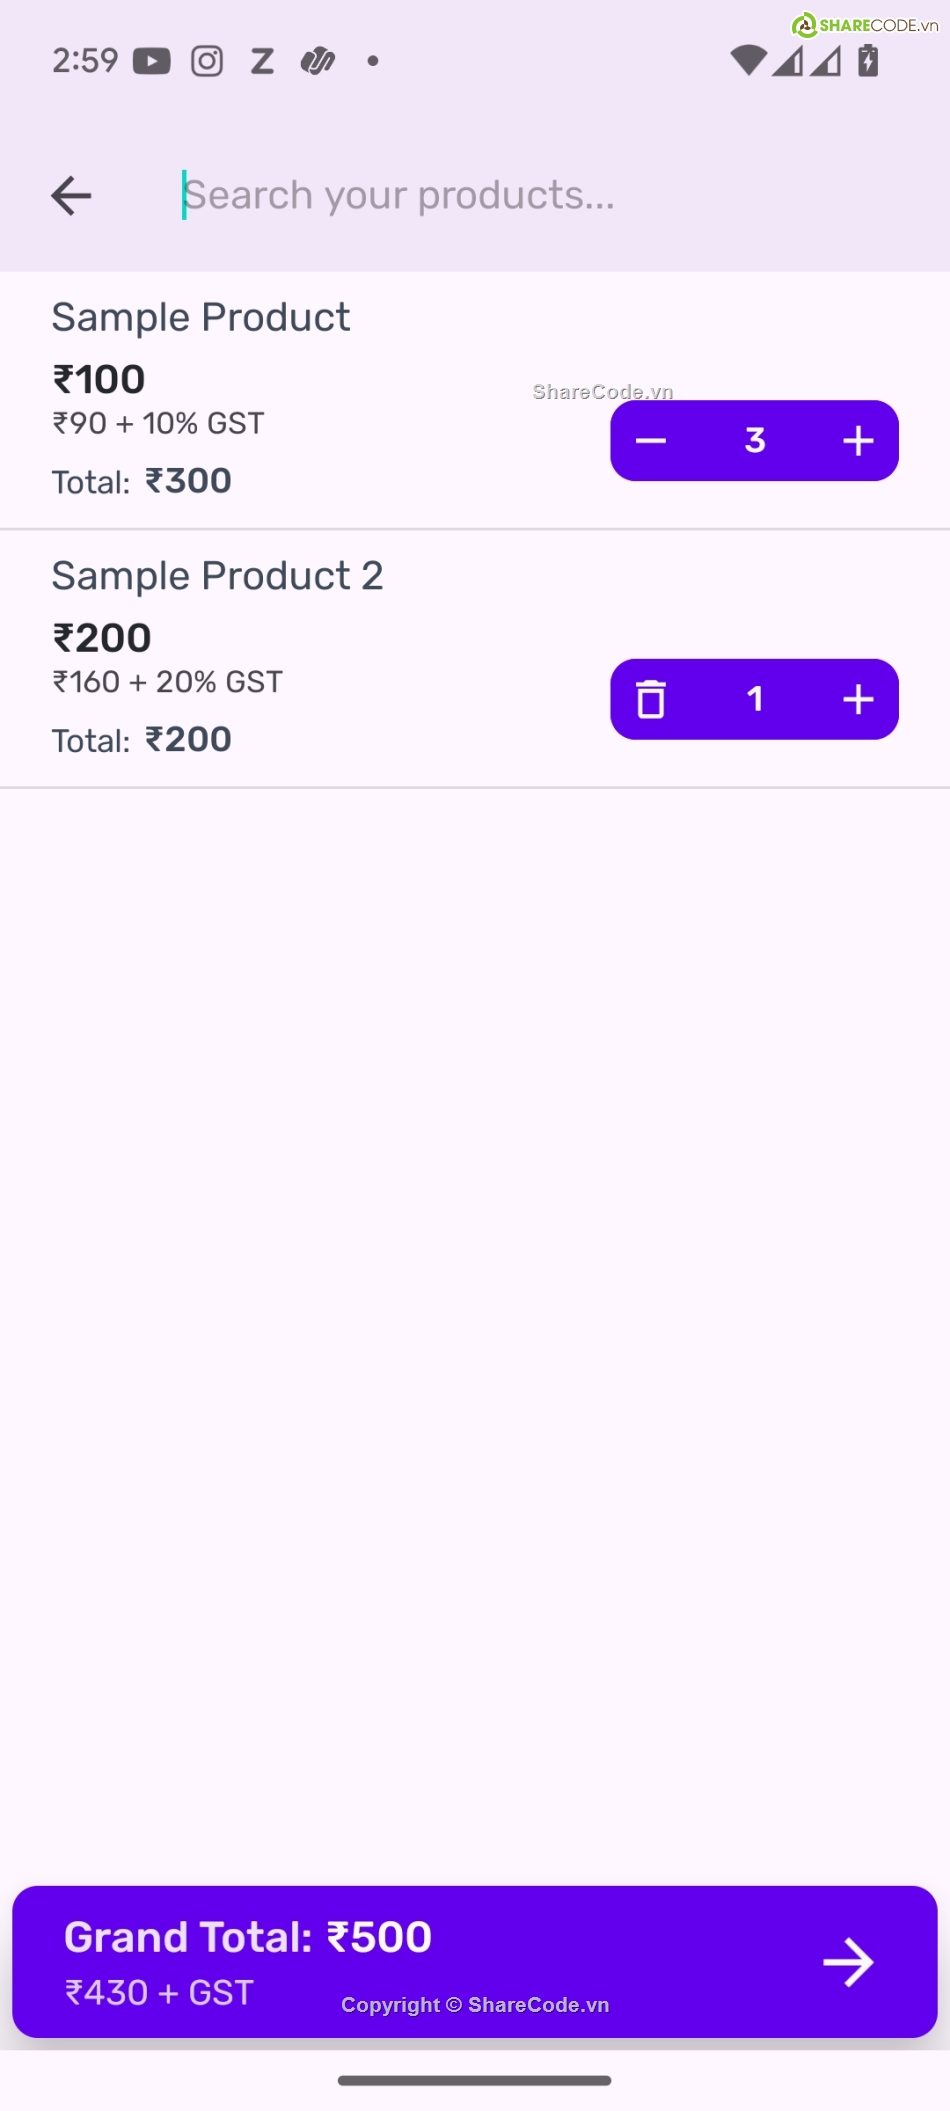Image resolution: width=950 pixels, height=2111 pixels.
Task: Decrease Sample Product quantity with minus
Action: point(651,441)
